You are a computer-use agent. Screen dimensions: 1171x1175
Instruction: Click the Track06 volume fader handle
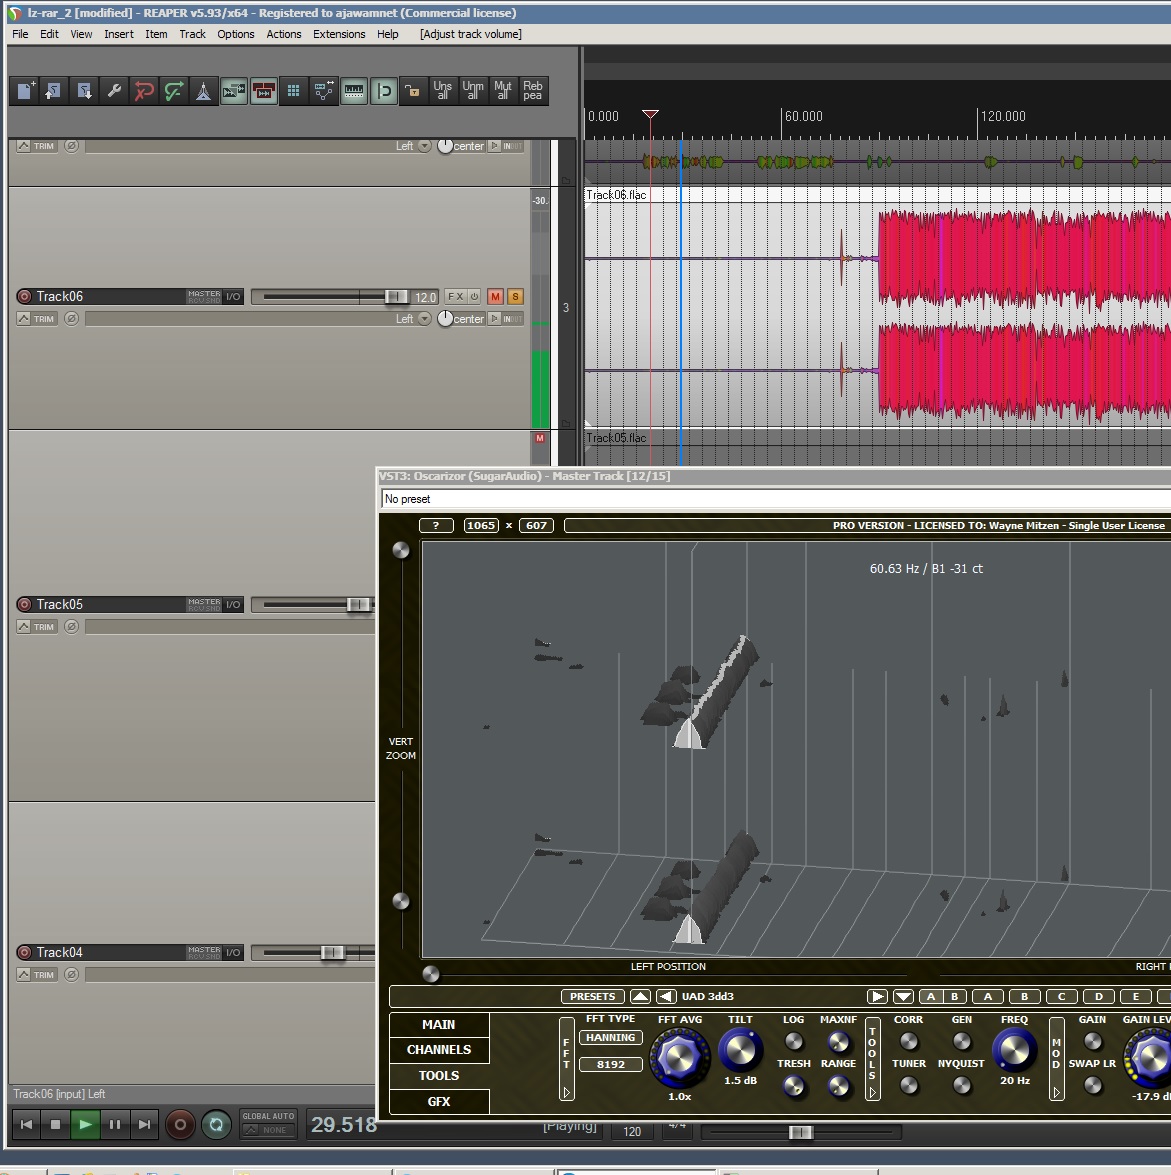point(396,297)
